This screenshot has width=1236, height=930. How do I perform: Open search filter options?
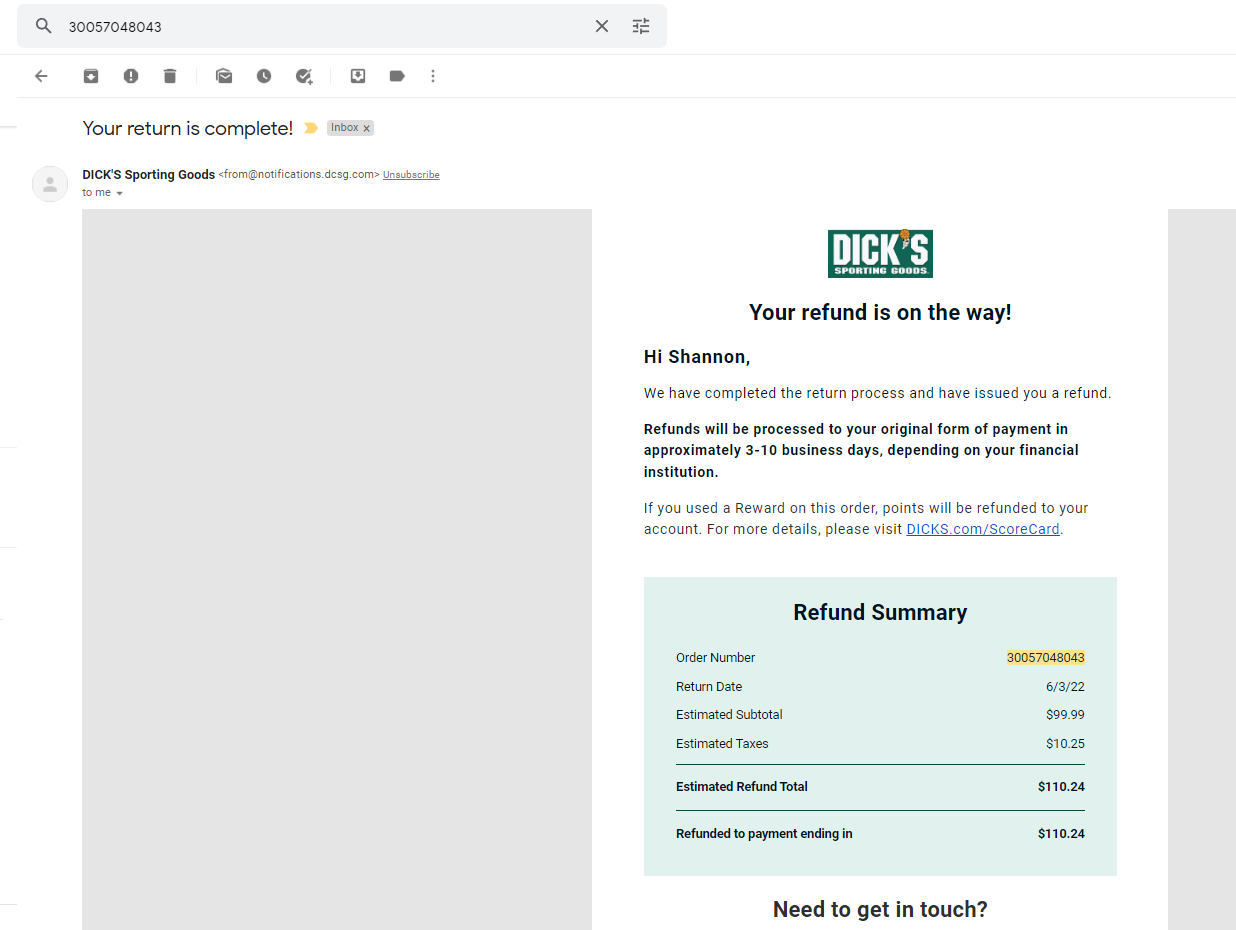pyautogui.click(x=641, y=26)
